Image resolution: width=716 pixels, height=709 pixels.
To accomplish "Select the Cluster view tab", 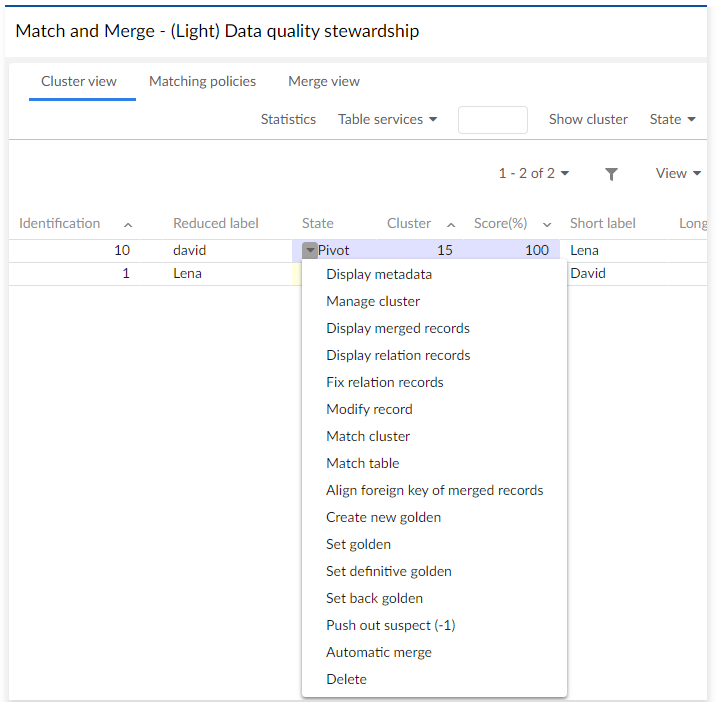I will pyautogui.click(x=79, y=82).
